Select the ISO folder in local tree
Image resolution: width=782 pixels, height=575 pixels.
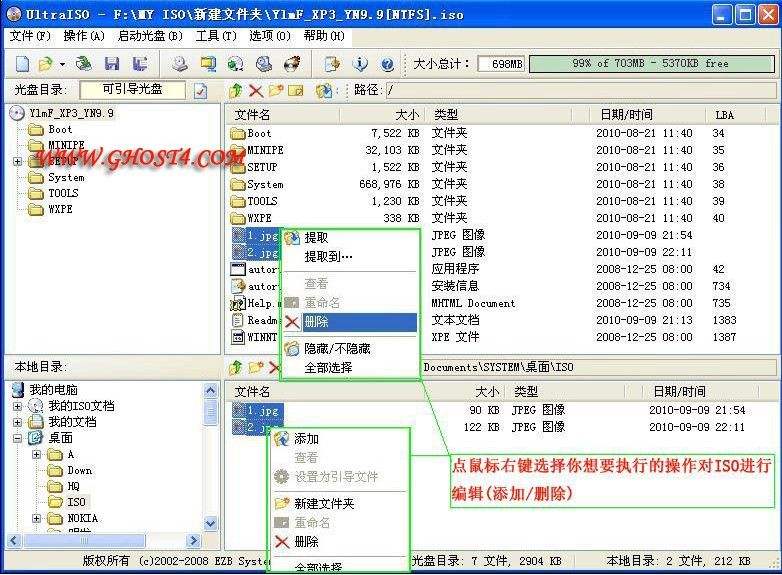[76, 502]
